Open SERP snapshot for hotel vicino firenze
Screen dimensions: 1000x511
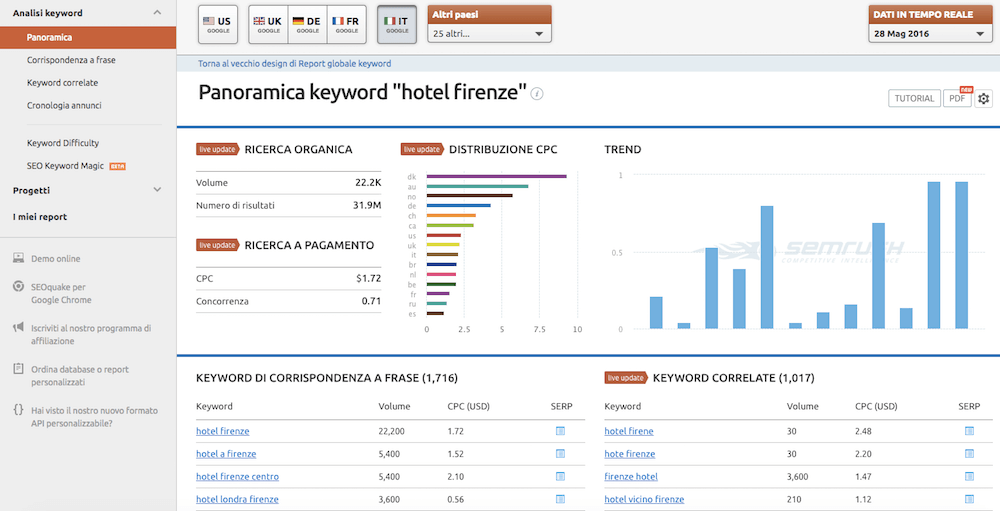point(969,499)
